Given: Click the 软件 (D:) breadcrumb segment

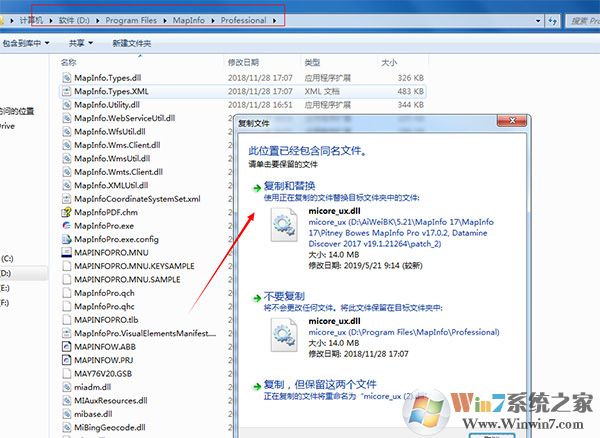Looking at the screenshot, I should click(x=74, y=21).
